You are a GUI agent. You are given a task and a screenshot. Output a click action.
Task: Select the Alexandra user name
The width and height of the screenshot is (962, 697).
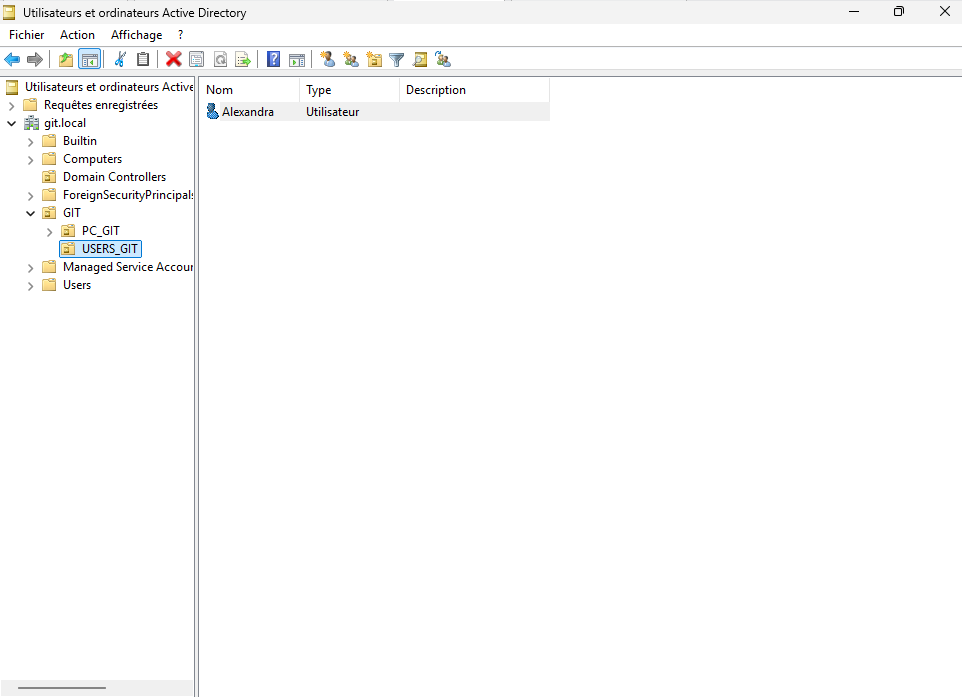coord(248,112)
